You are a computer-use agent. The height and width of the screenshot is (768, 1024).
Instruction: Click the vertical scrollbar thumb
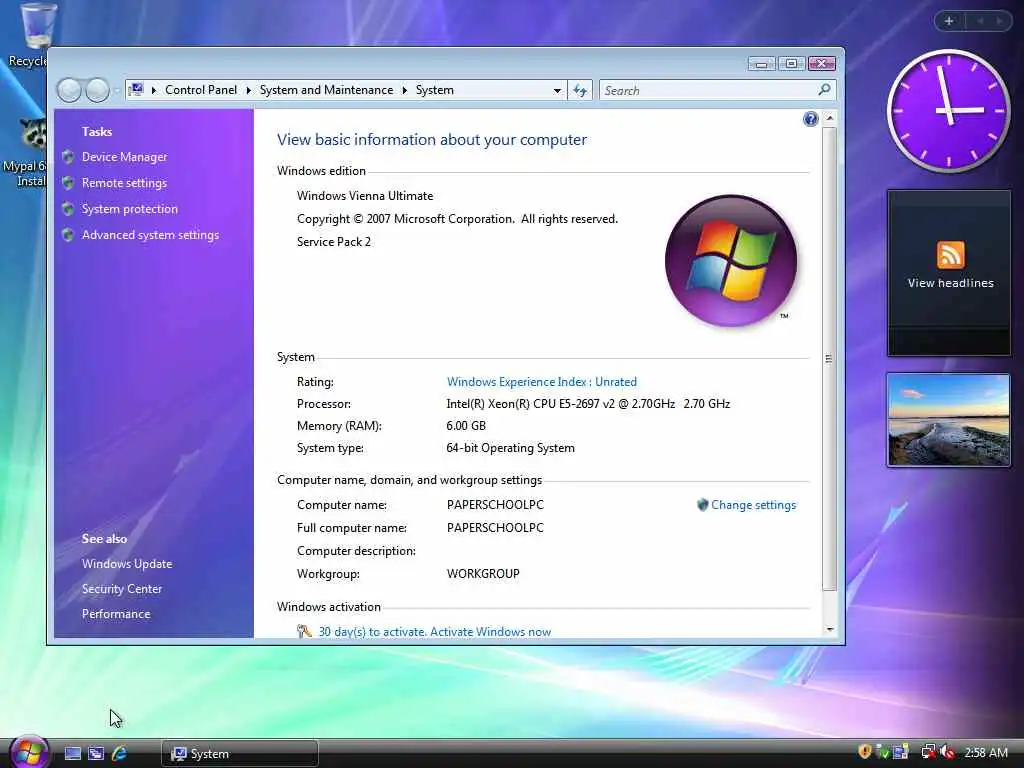tap(829, 359)
